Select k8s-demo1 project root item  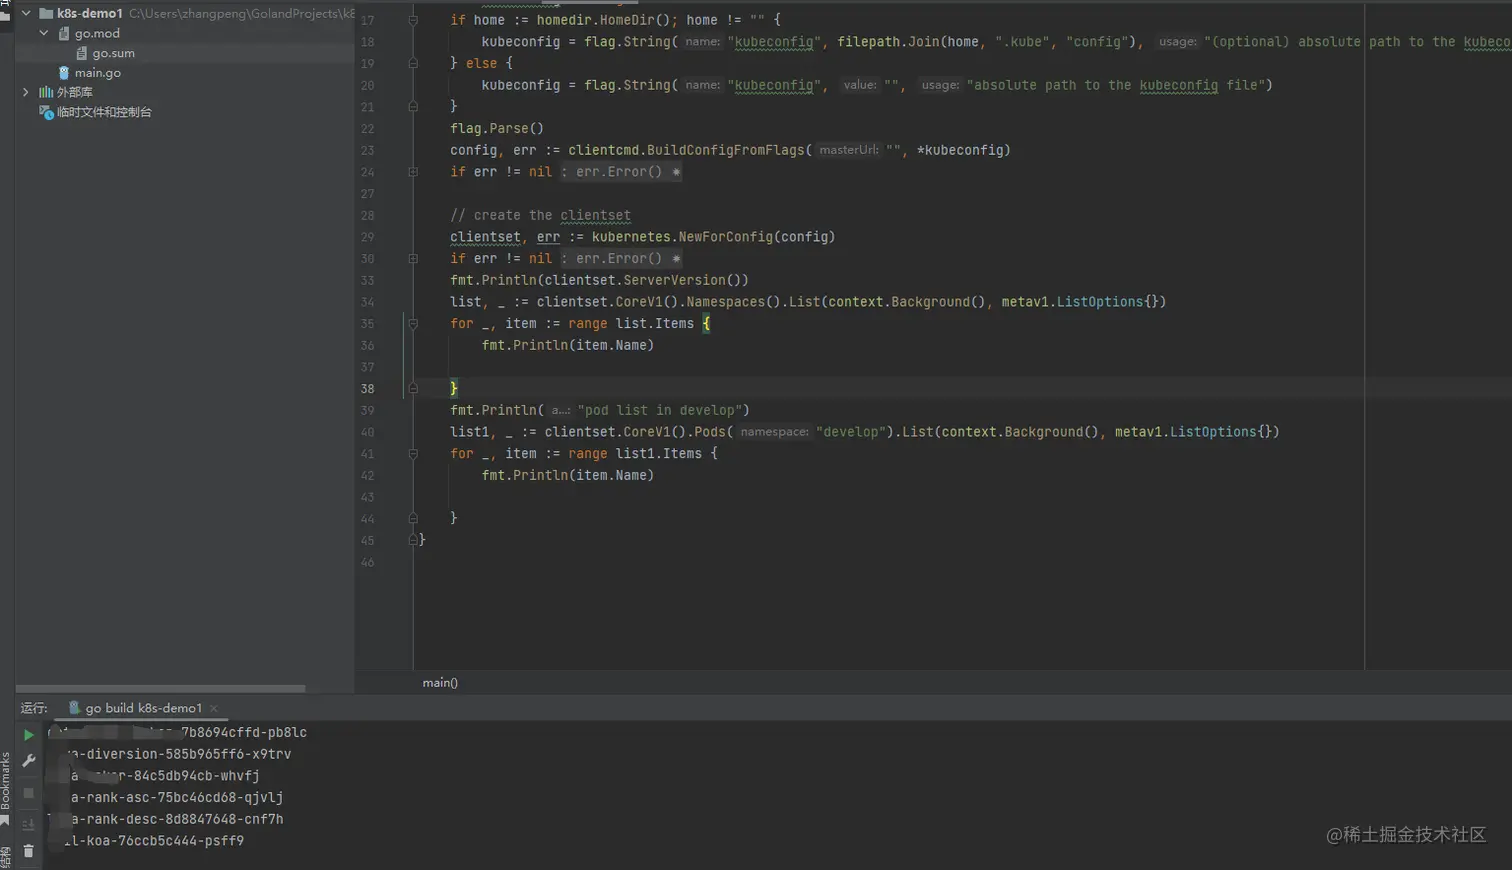point(90,13)
